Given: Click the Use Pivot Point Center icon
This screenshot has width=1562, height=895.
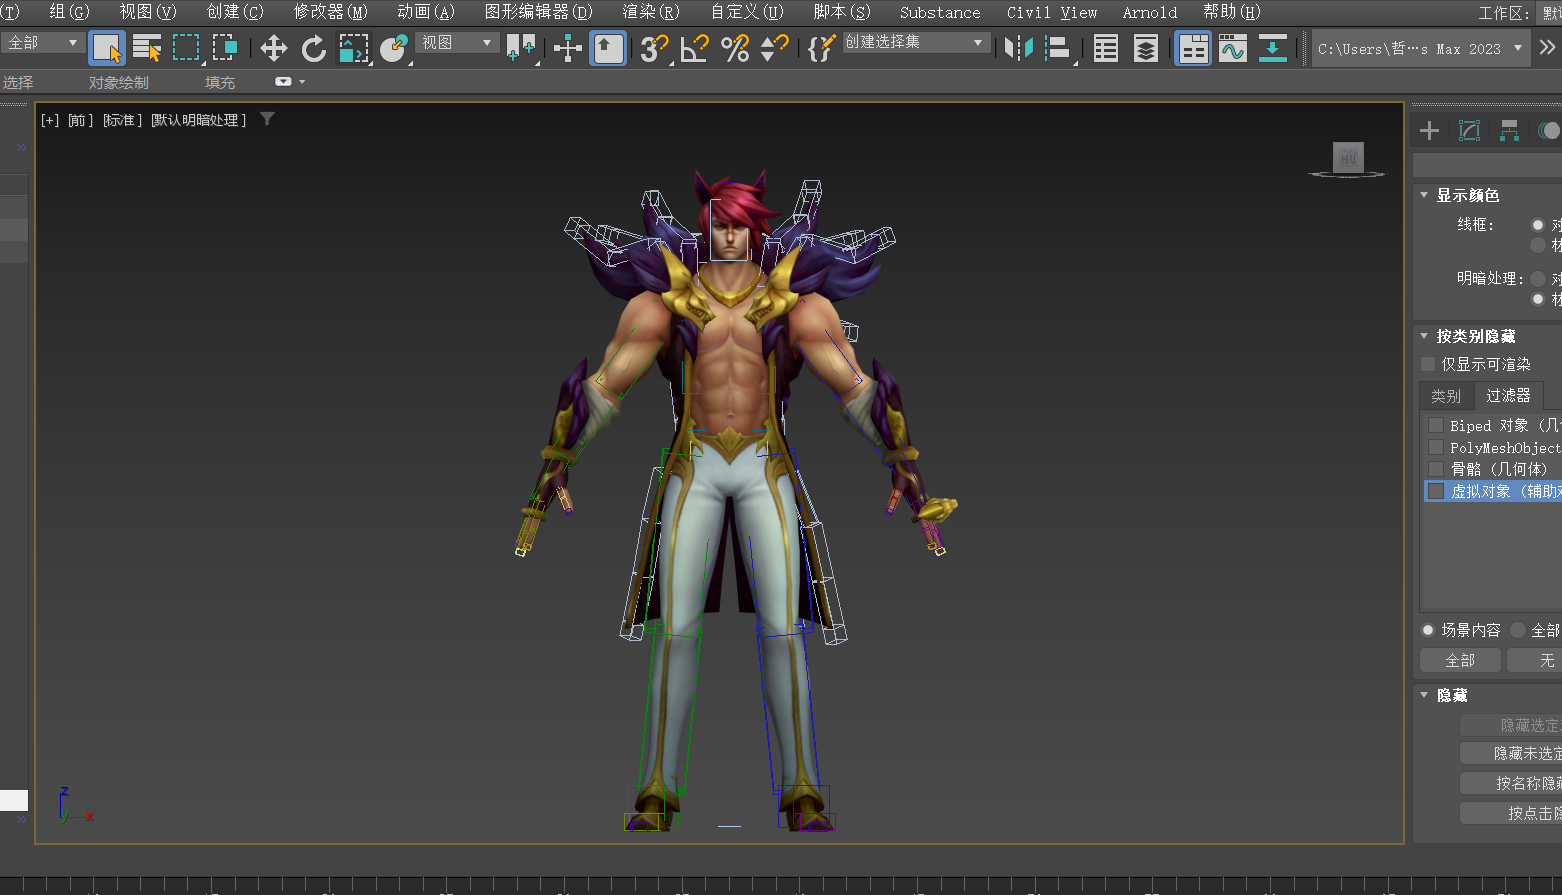Looking at the screenshot, I should pyautogui.click(x=521, y=48).
